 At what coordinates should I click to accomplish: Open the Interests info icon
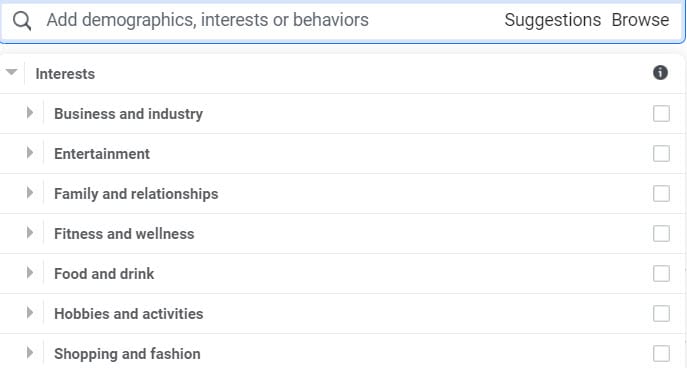(x=660, y=73)
